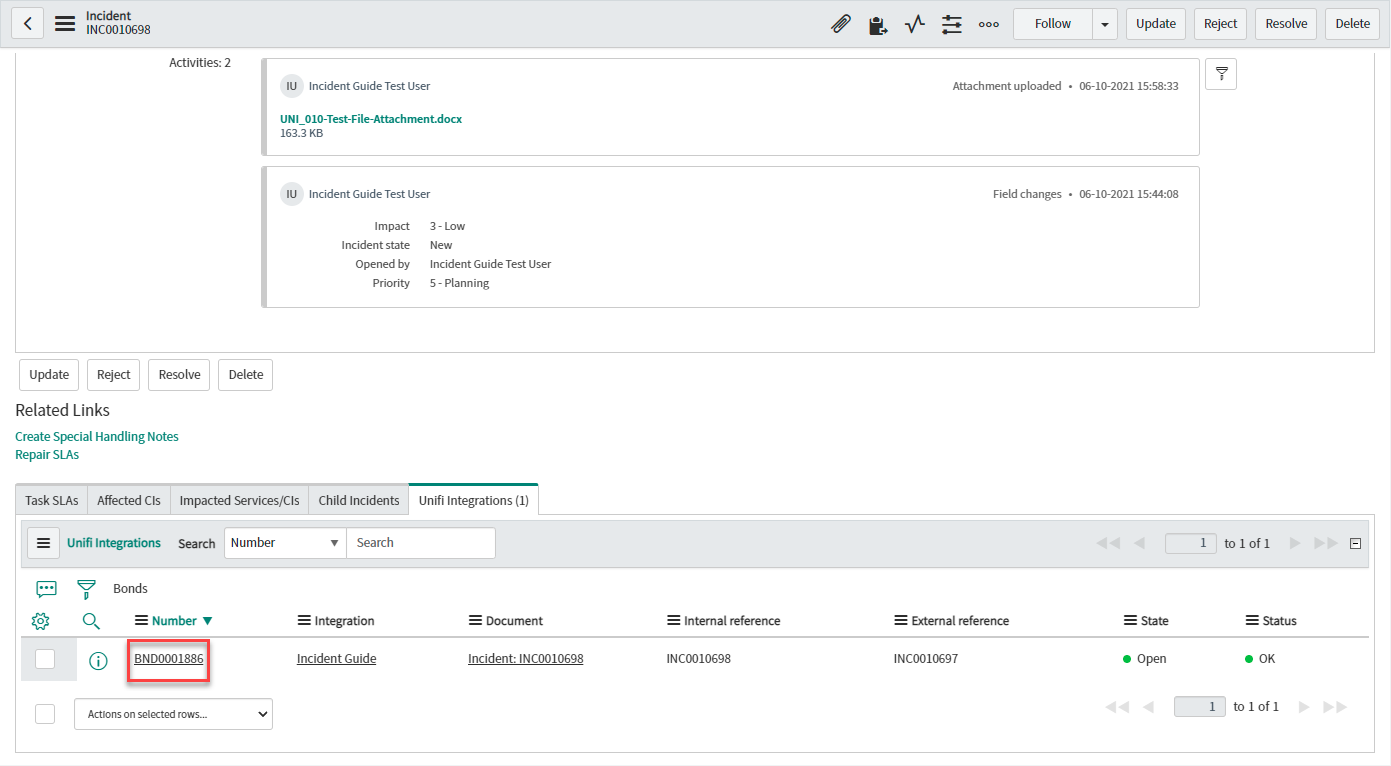The image size is (1391, 766).
Task: Collapse the Unifi Integrations related list
Action: 1356,543
